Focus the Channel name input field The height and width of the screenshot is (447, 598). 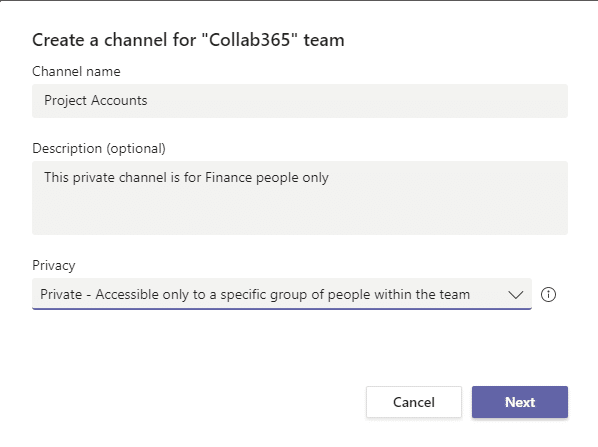[x=300, y=101]
